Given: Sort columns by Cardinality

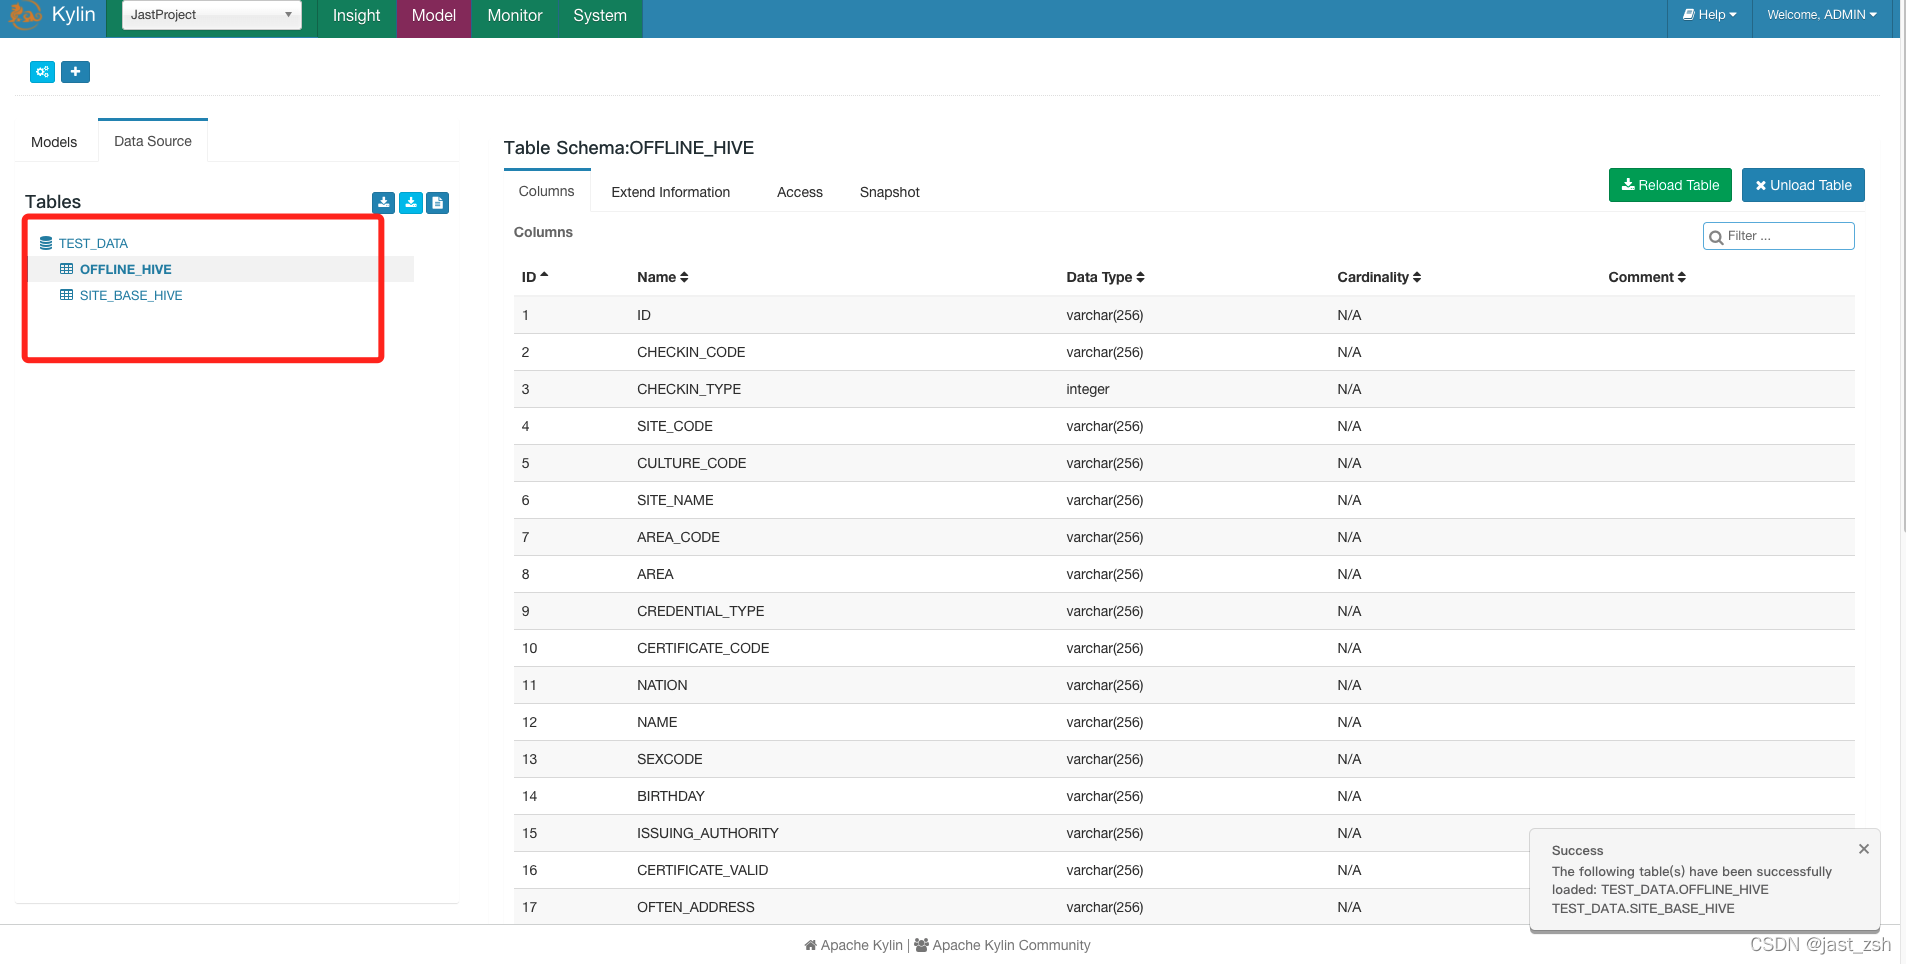Looking at the screenshot, I should [1379, 277].
